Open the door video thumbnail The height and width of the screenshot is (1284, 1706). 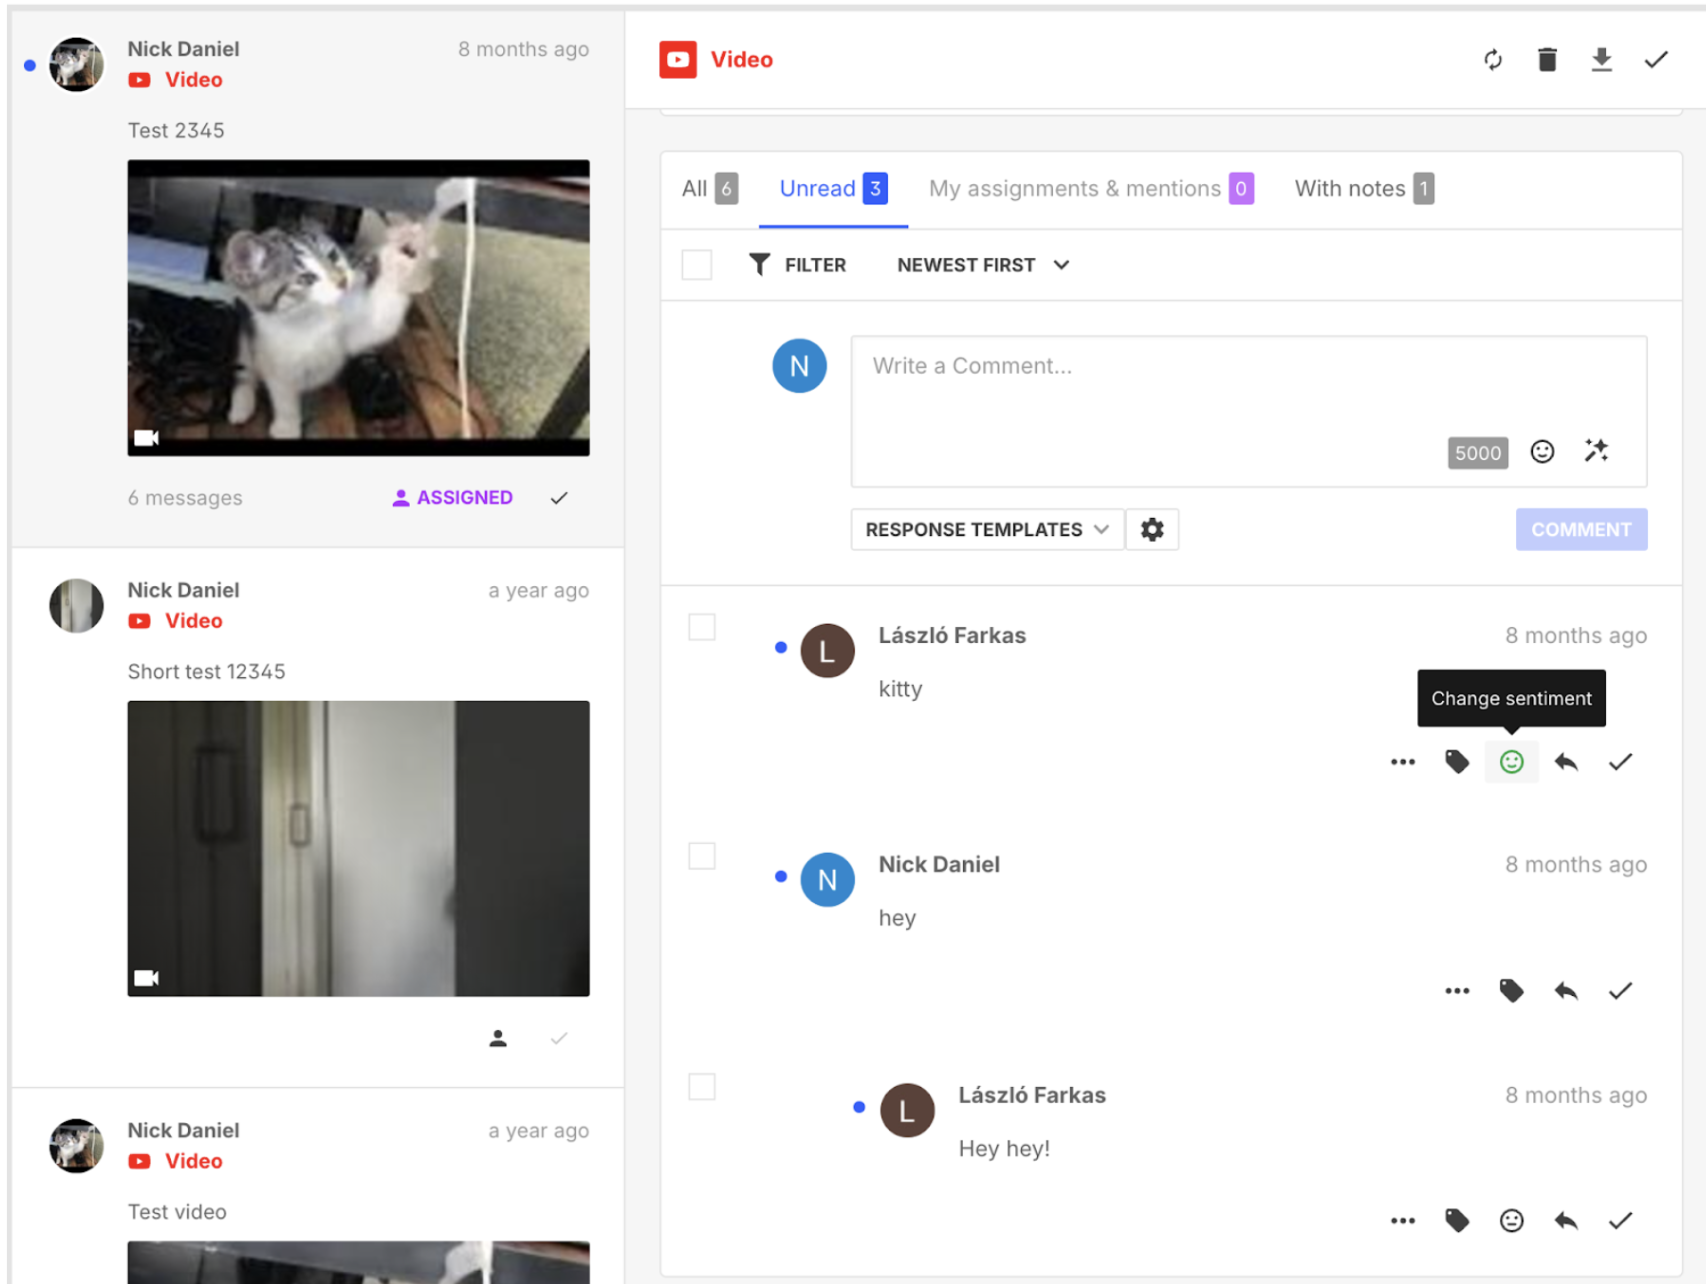(358, 848)
